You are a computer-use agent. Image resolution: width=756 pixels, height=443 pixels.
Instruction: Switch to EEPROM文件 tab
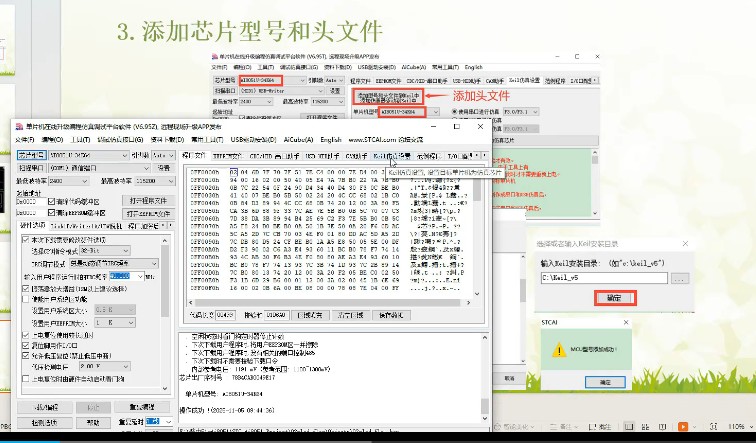tap(227, 156)
